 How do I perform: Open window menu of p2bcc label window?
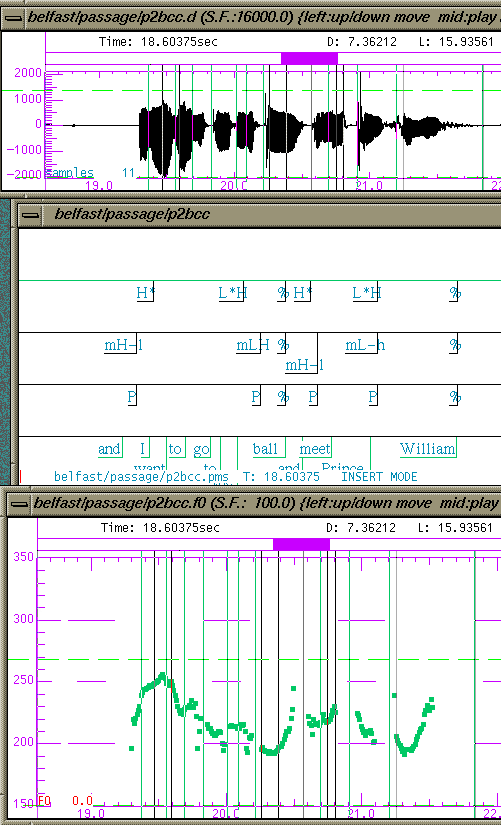click(x=31, y=215)
